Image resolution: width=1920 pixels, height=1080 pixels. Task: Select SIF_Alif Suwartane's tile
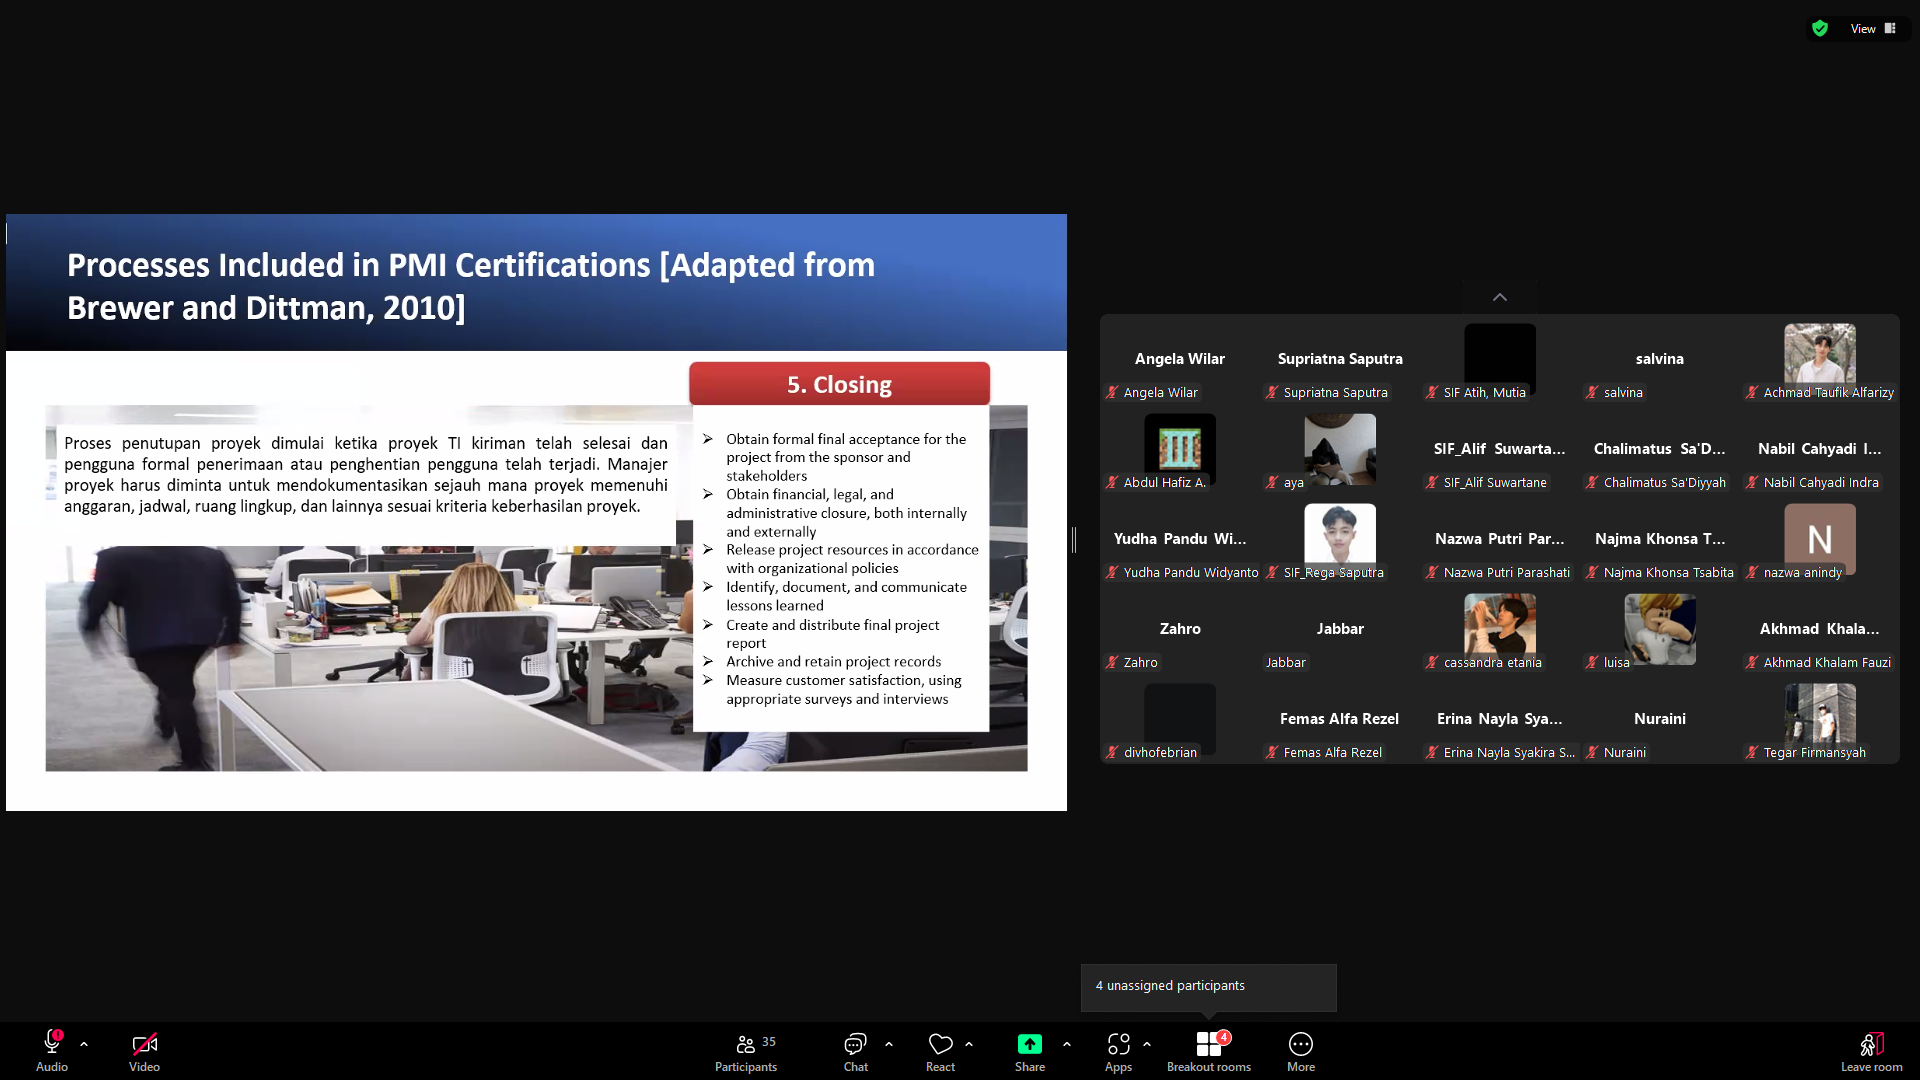coord(1500,449)
